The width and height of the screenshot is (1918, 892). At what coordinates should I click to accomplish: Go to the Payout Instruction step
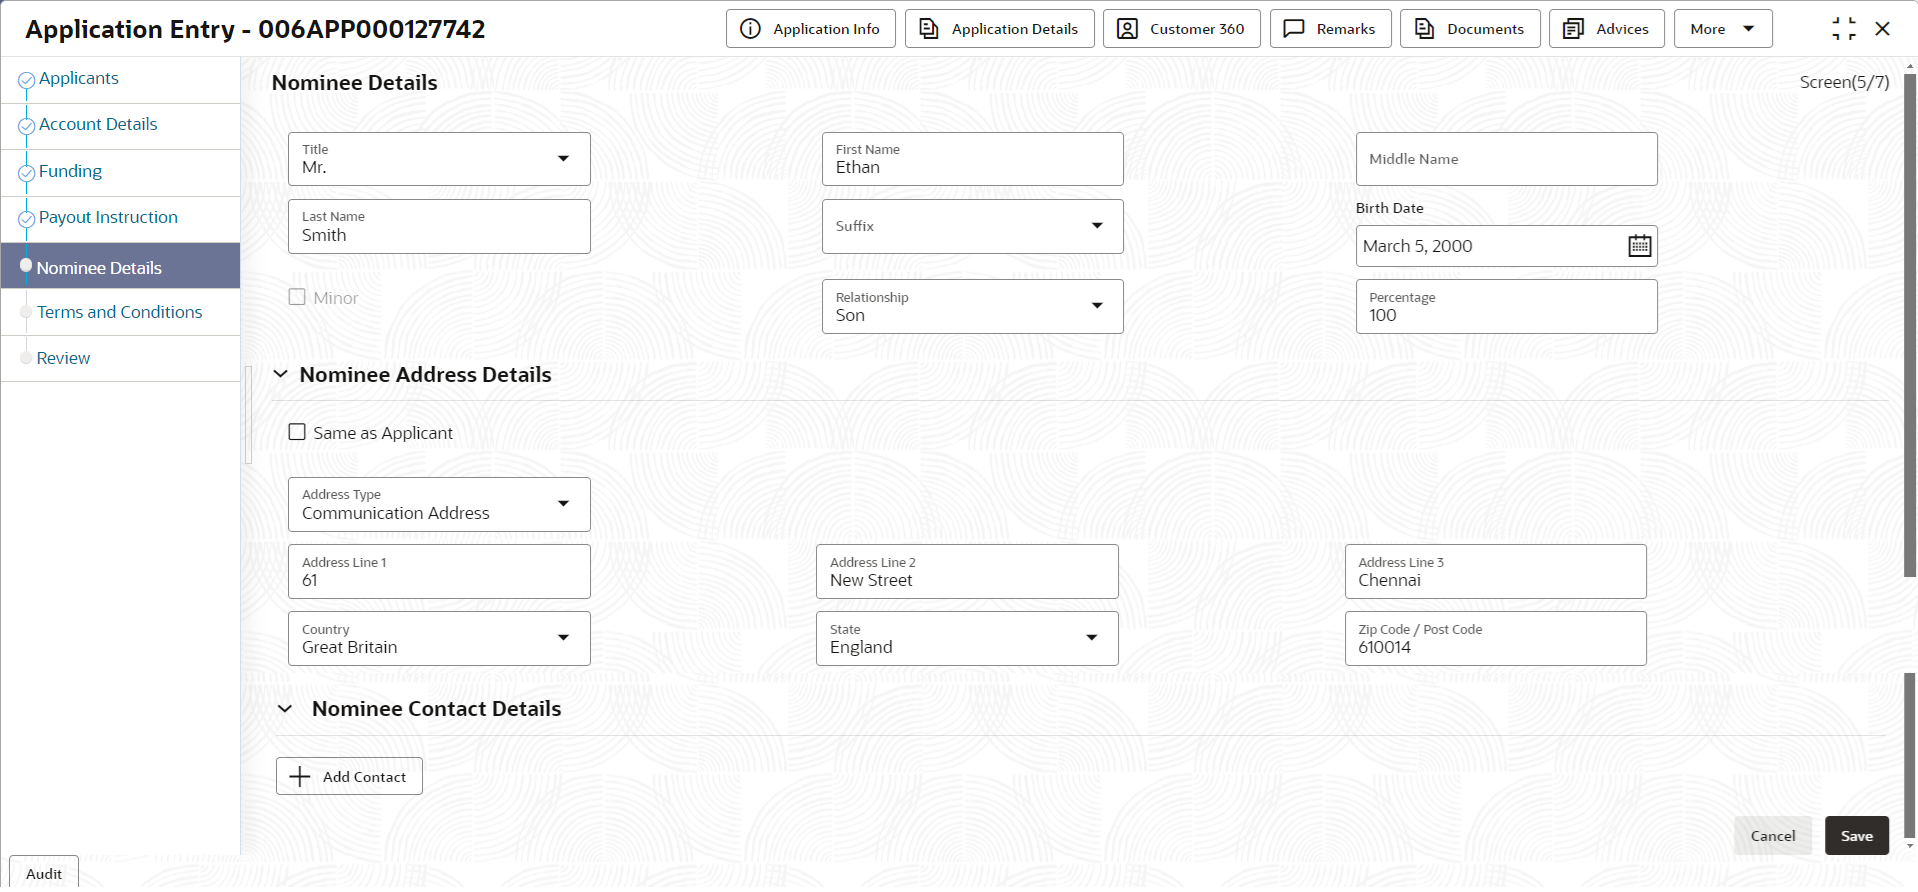(108, 217)
